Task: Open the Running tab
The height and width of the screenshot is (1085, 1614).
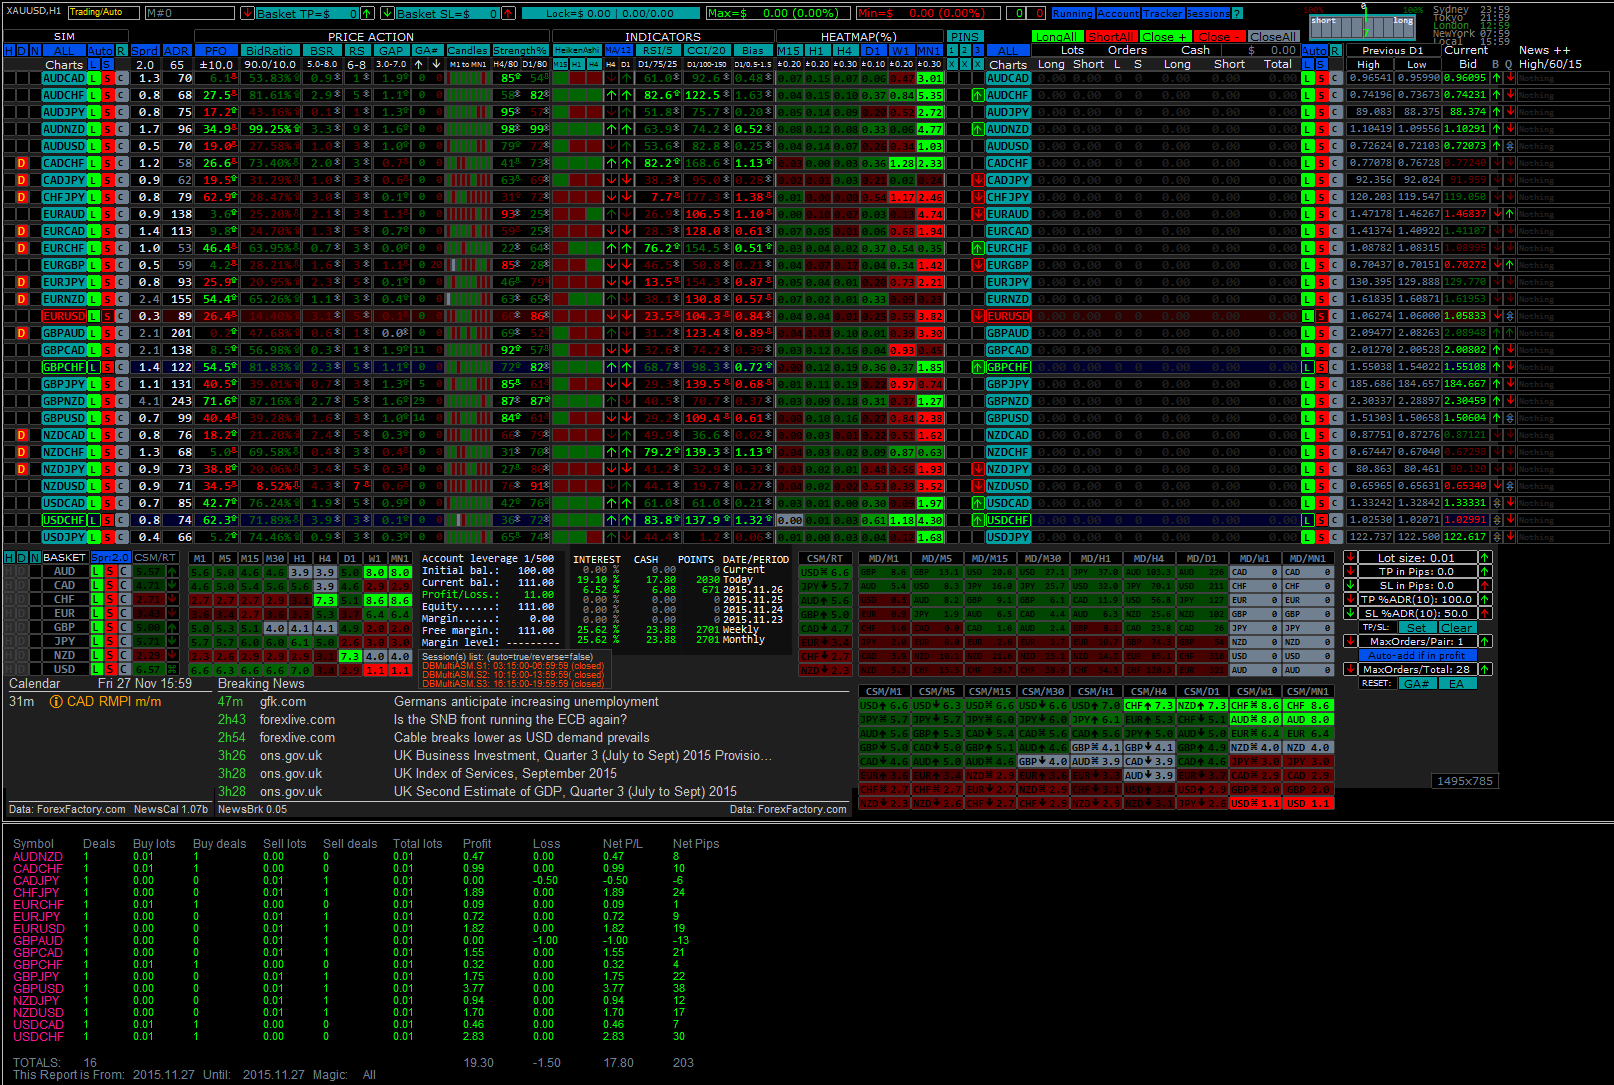Action: (x=1072, y=14)
